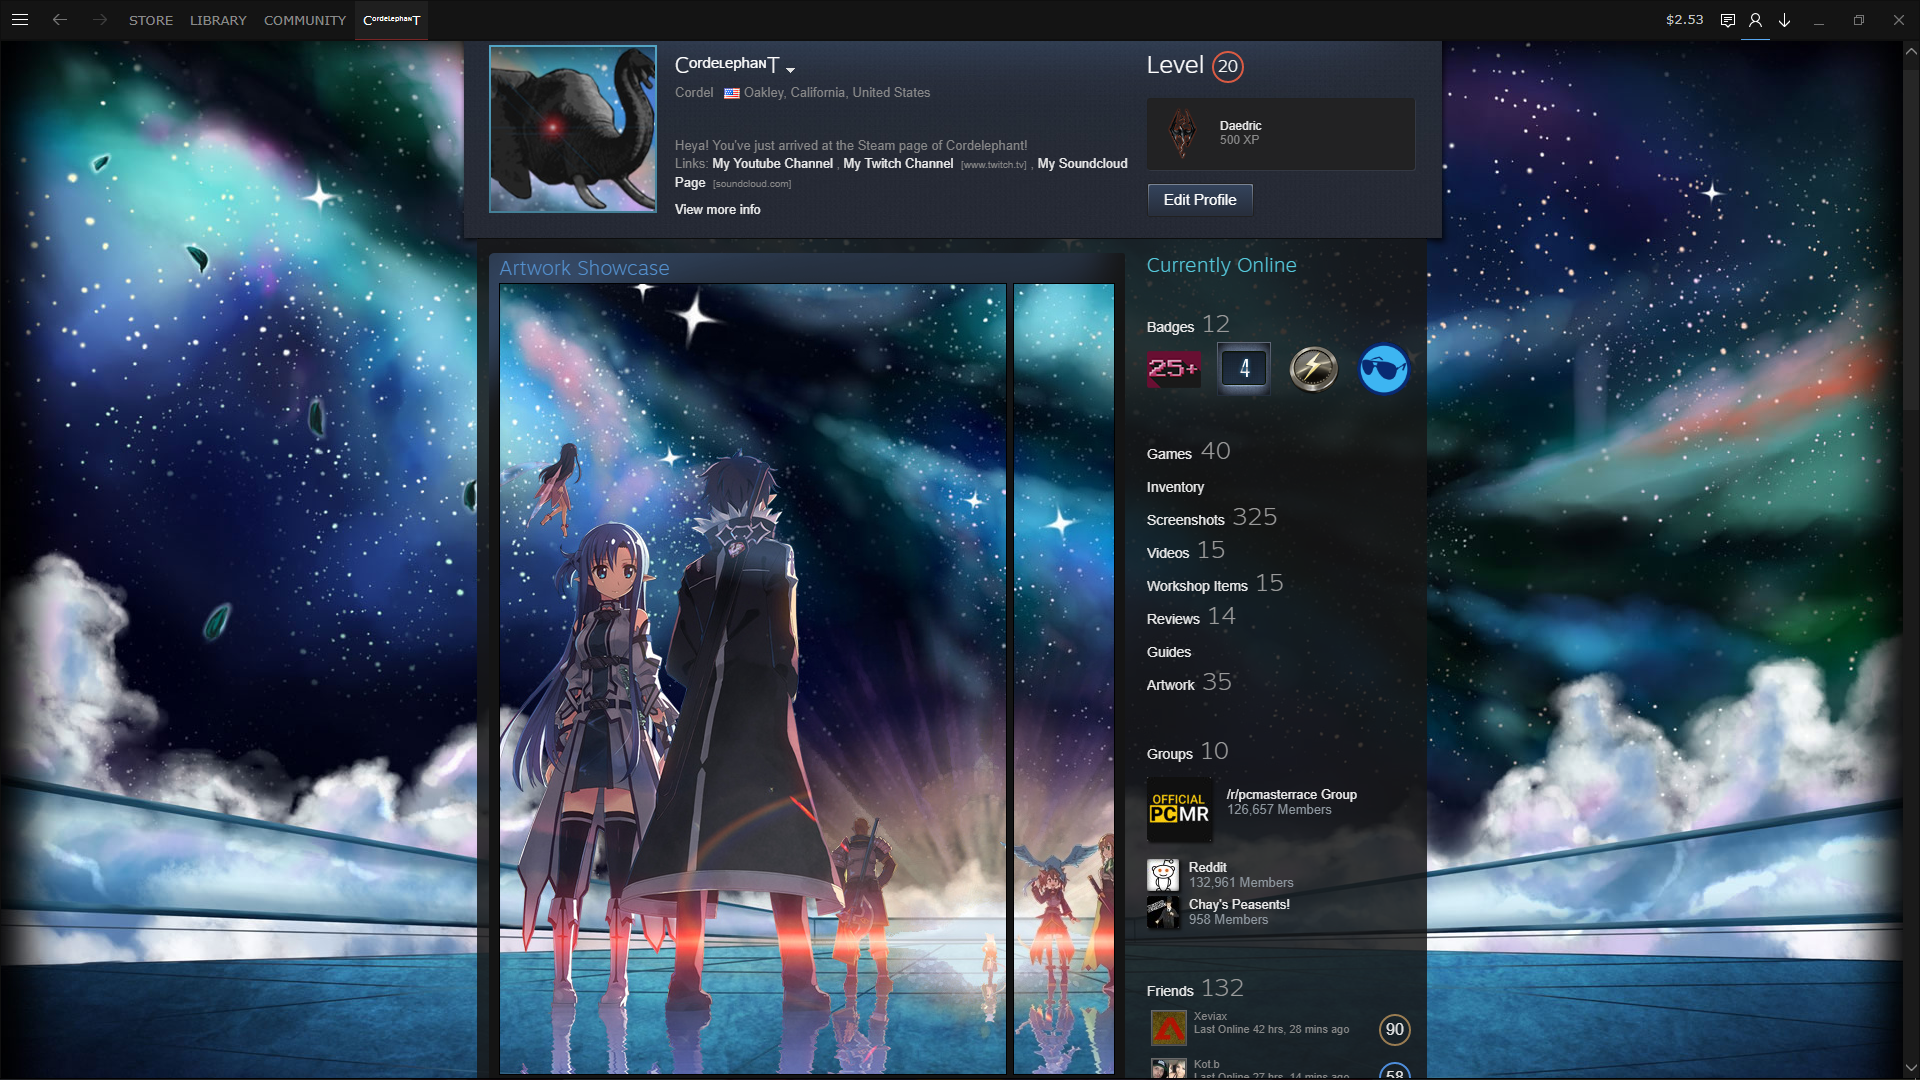Click the 25+ badge icon

pos(1172,368)
